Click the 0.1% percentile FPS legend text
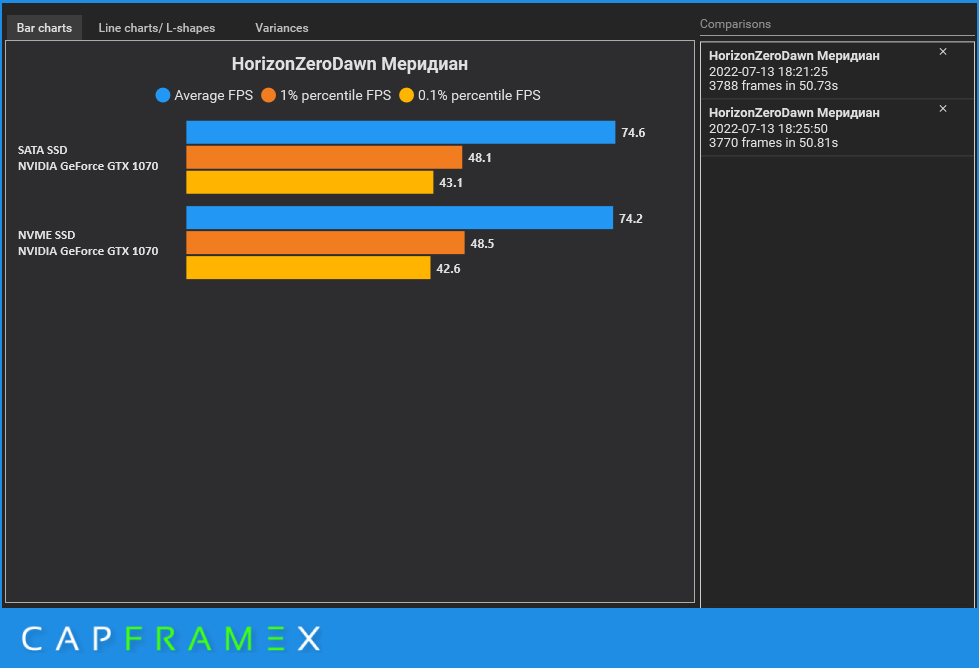This screenshot has width=979, height=668. [480, 96]
